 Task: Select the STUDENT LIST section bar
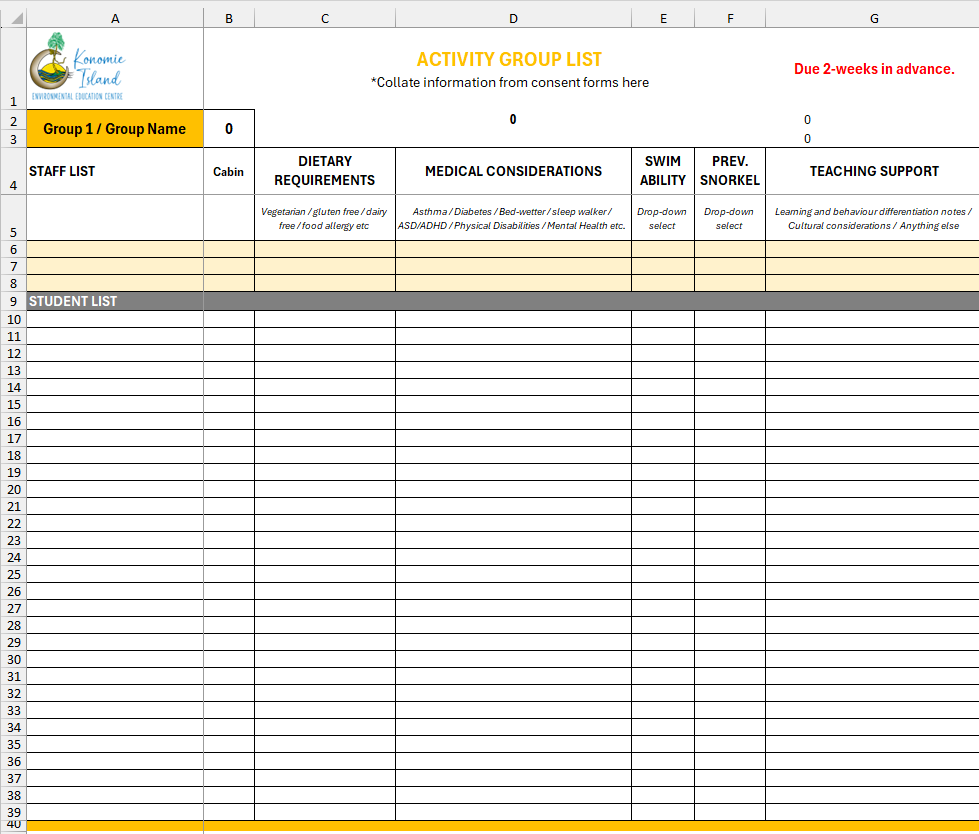[115, 301]
